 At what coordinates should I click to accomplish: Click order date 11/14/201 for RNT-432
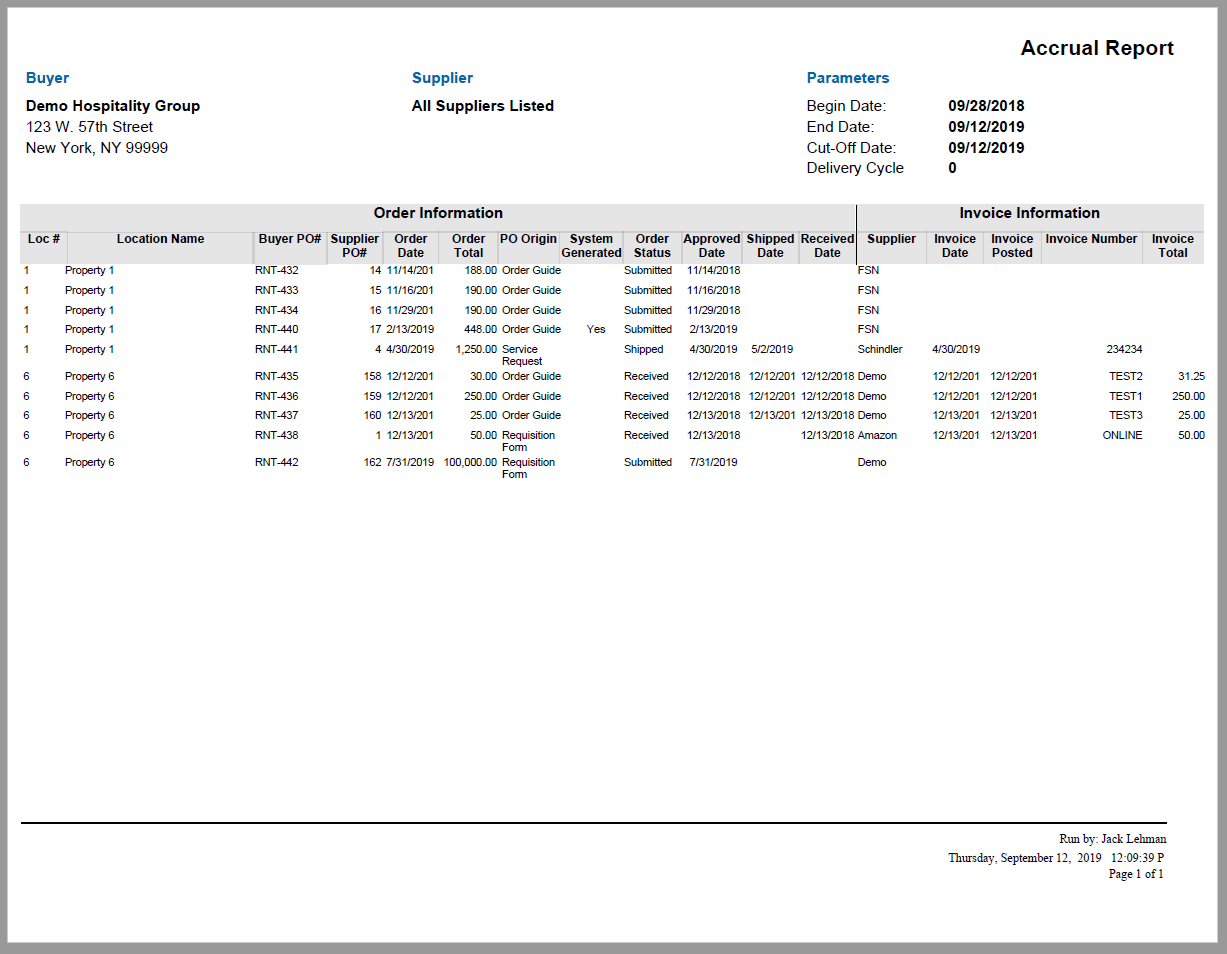click(412, 270)
